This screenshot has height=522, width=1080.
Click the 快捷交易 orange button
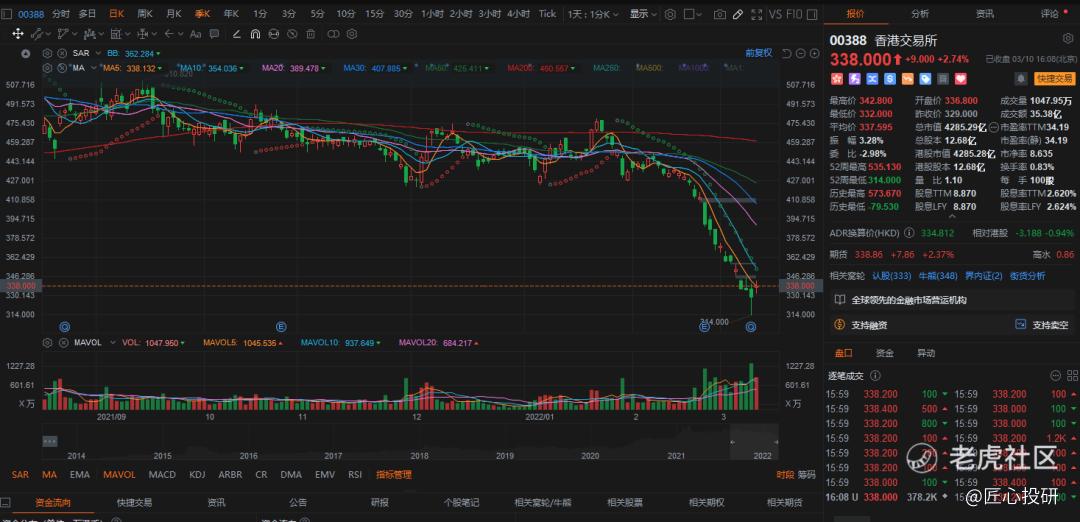click(1054, 79)
